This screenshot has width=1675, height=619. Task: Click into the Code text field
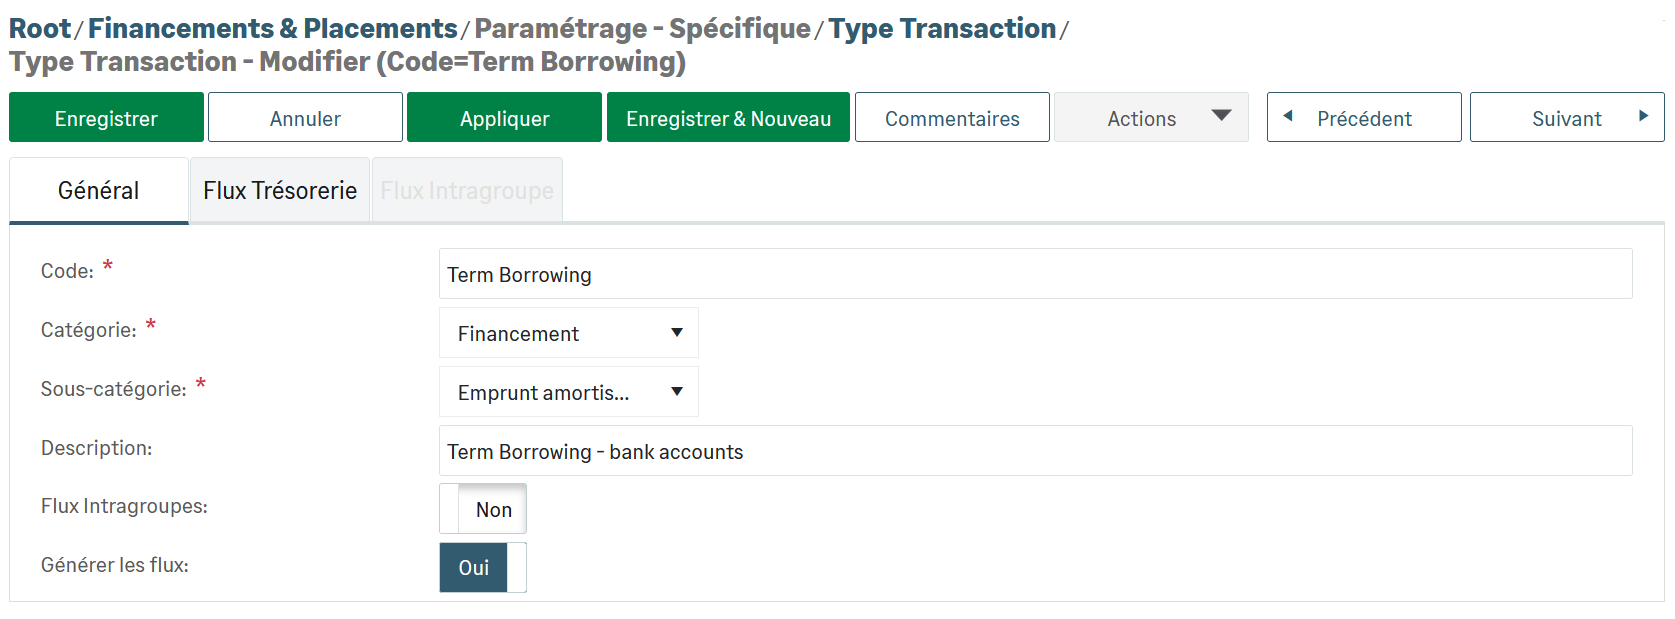[x=1035, y=274]
